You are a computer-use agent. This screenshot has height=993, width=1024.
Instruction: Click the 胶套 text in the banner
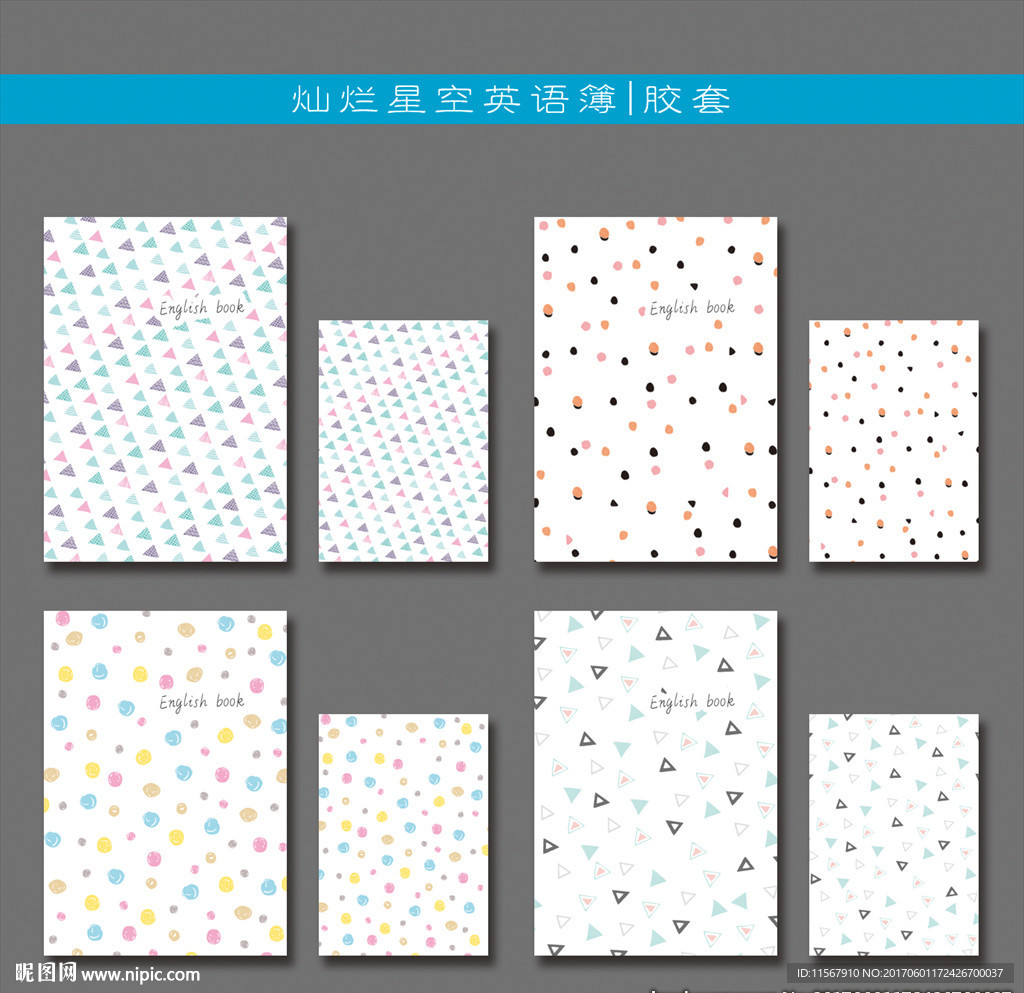(x=686, y=99)
